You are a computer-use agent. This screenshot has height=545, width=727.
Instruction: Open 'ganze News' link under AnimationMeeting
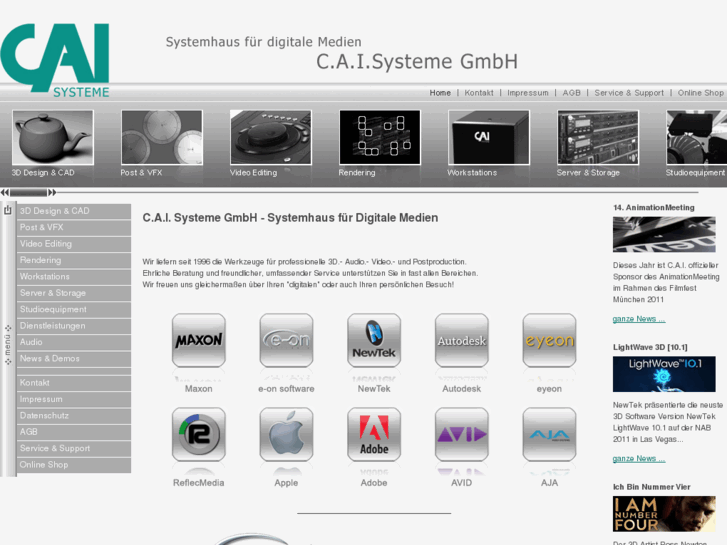click(x=638, y=319)
